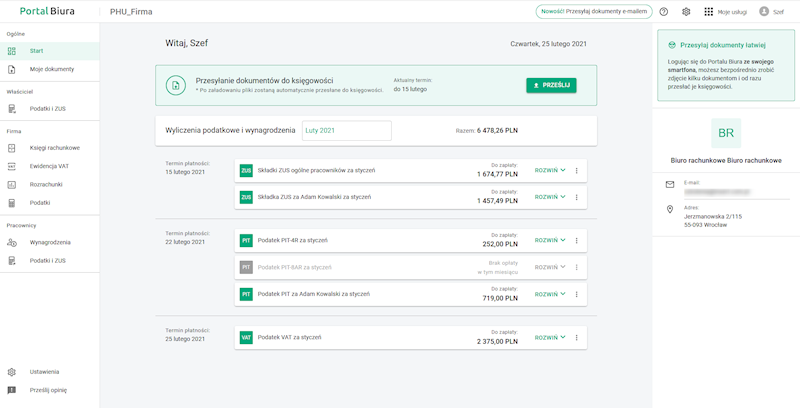The image size is (800, 408).
Task: Open the settings gear in top bar
Action: pyautogui.click(x=686, y=12)
